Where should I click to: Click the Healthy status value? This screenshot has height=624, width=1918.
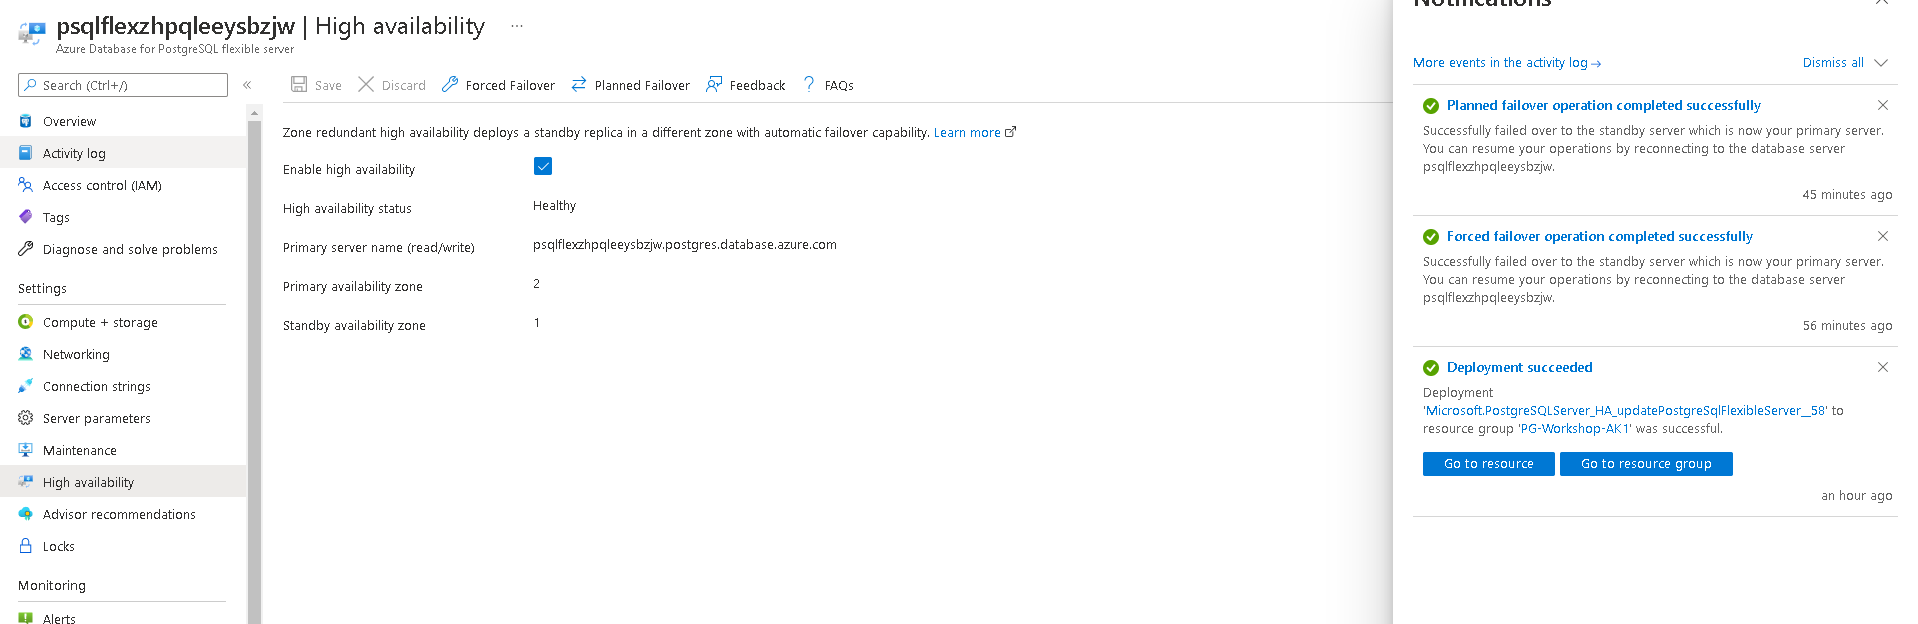tap(554, 205)
